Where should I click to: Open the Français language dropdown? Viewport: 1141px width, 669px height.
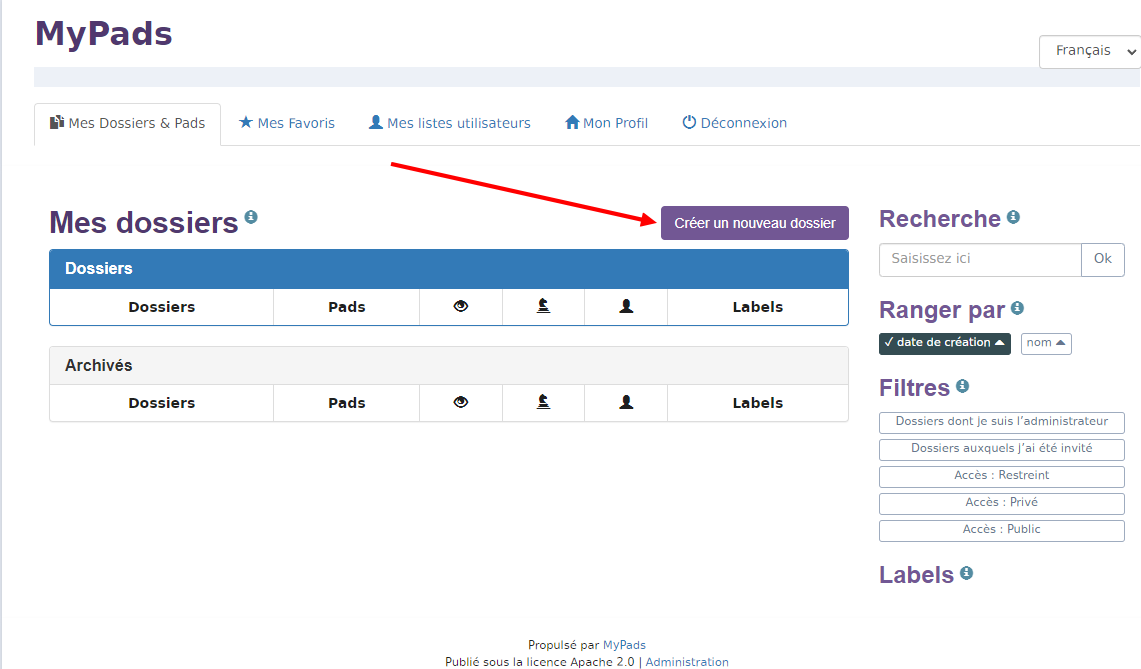pos(1090,51)
